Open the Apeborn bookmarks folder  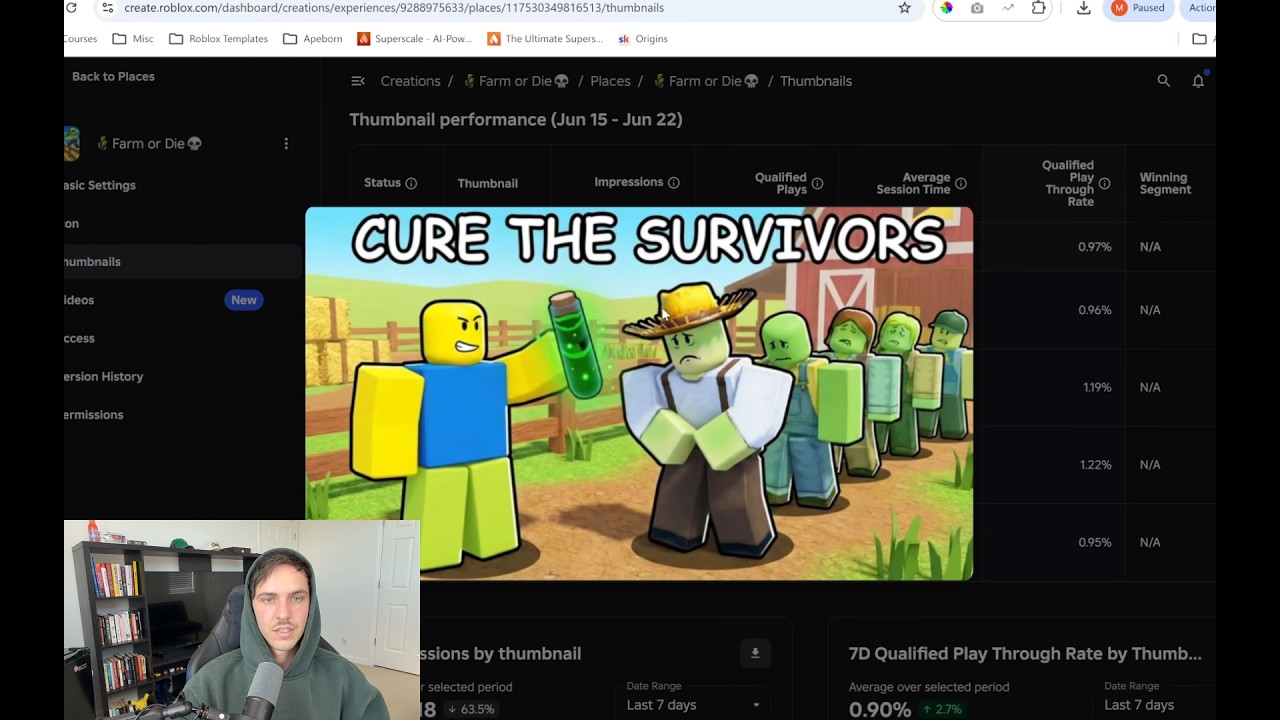coord(312,39)
